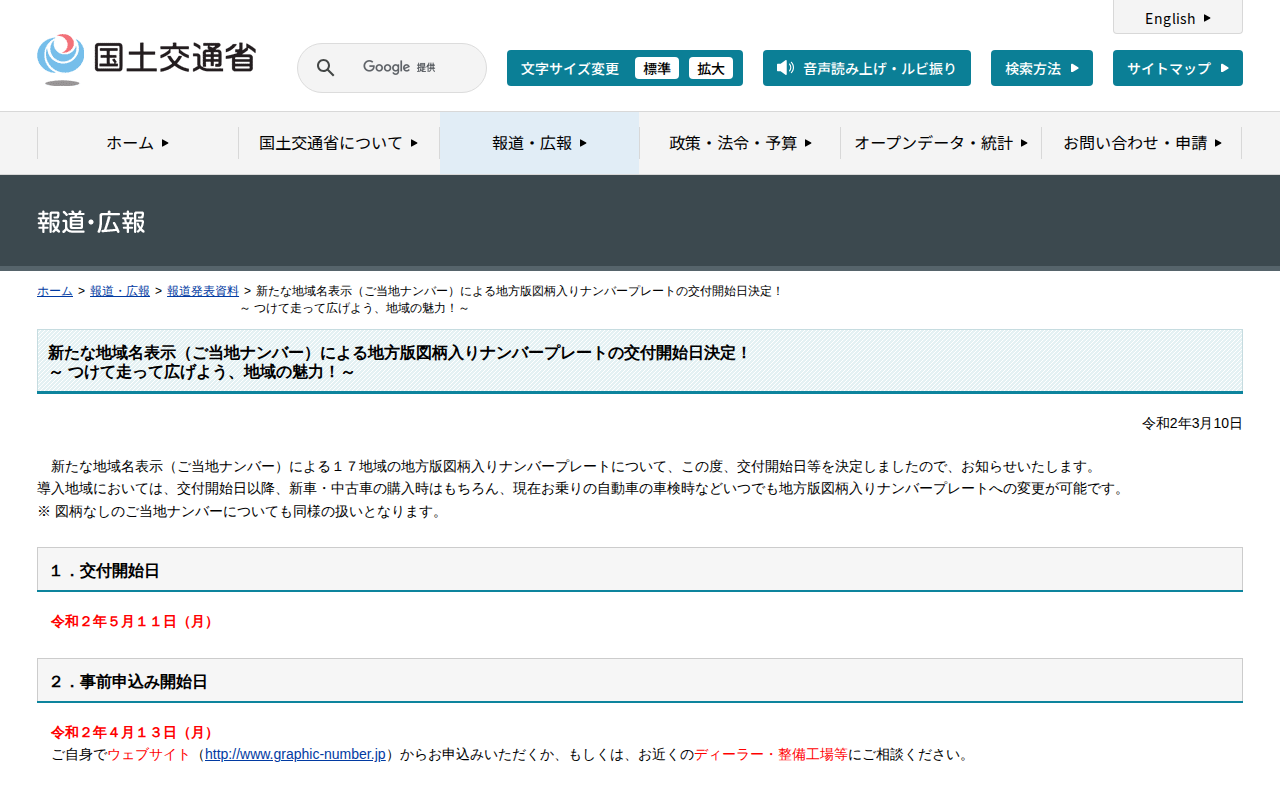
Task: Click the arrow icon beside English
Action: (1207, 18)
